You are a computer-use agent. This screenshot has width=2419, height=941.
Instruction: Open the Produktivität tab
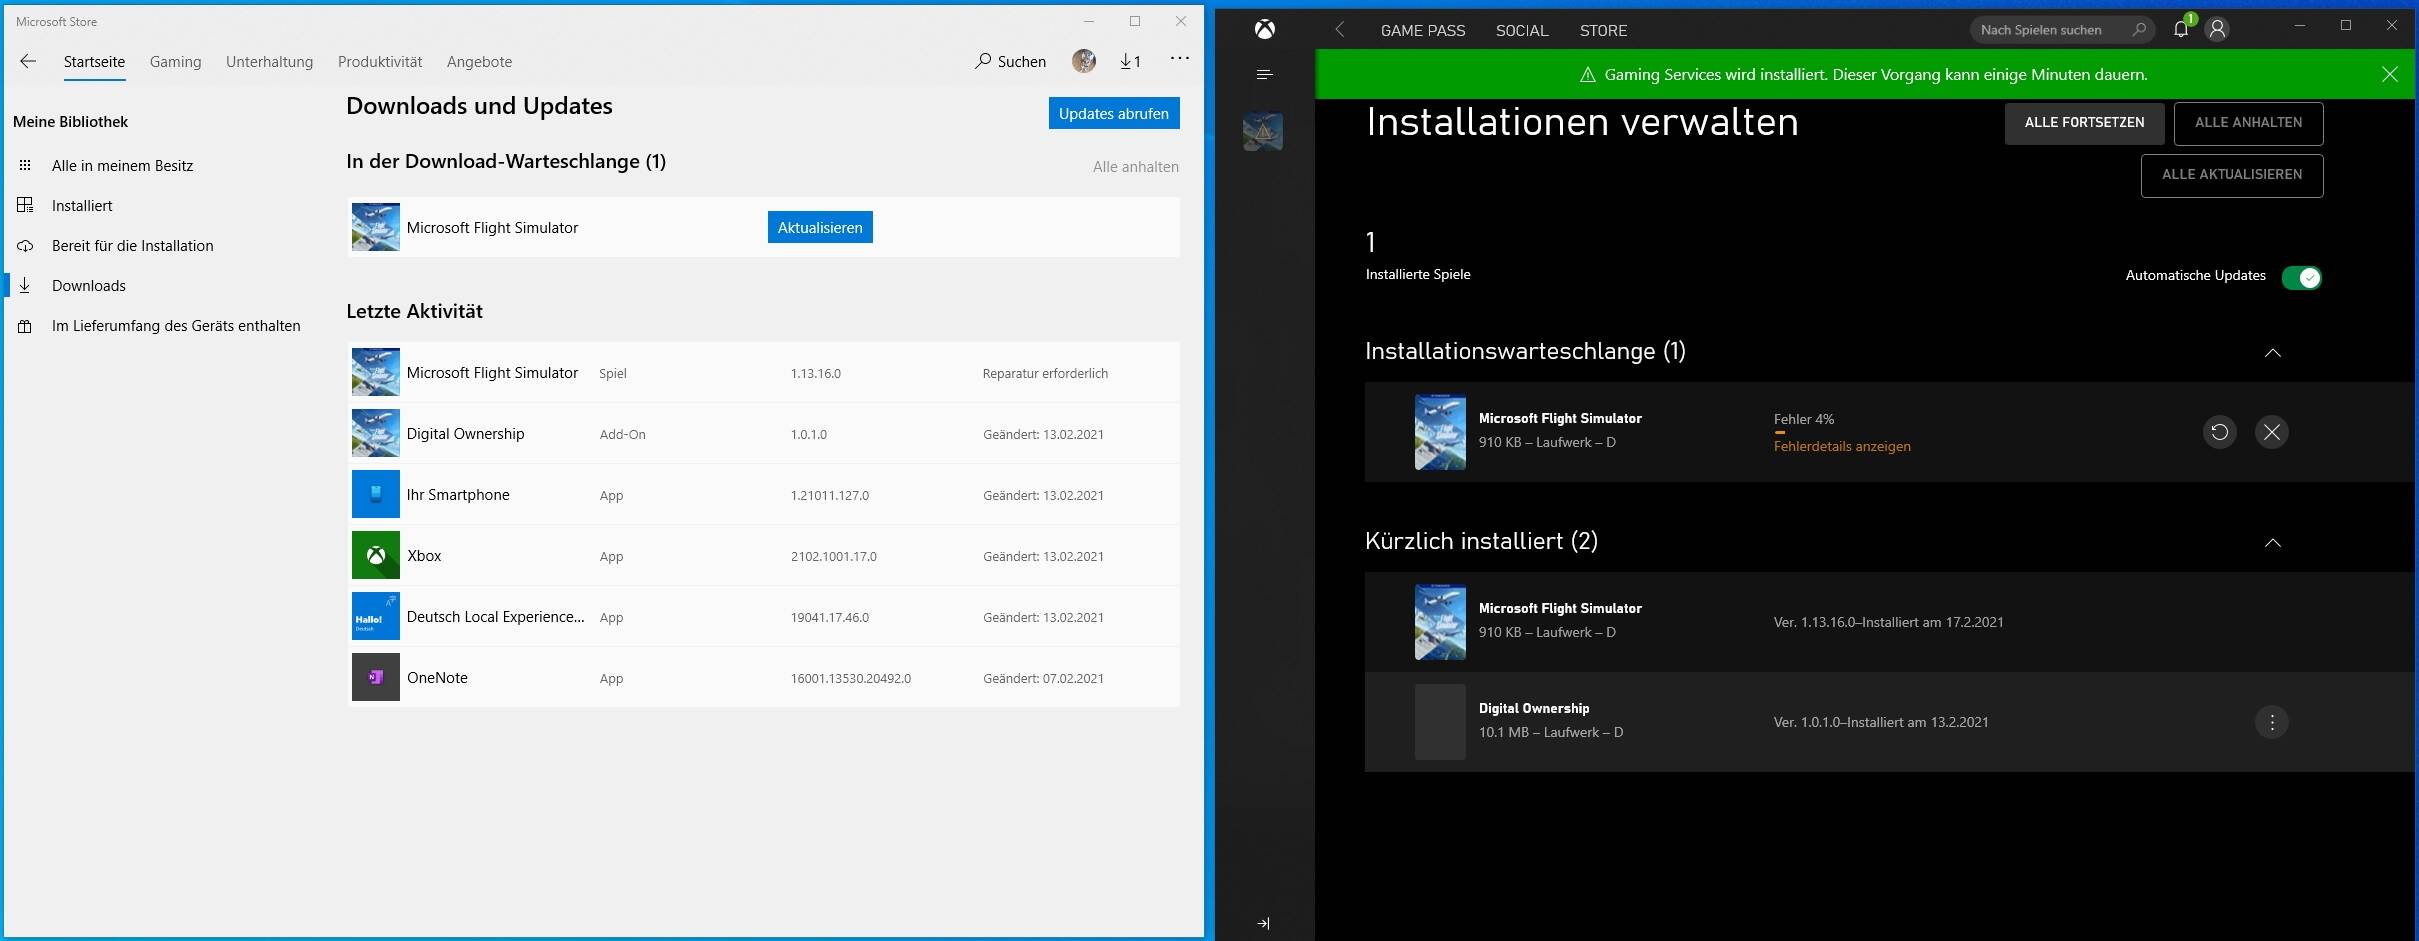pyautogui.click(x=380, y=62)
